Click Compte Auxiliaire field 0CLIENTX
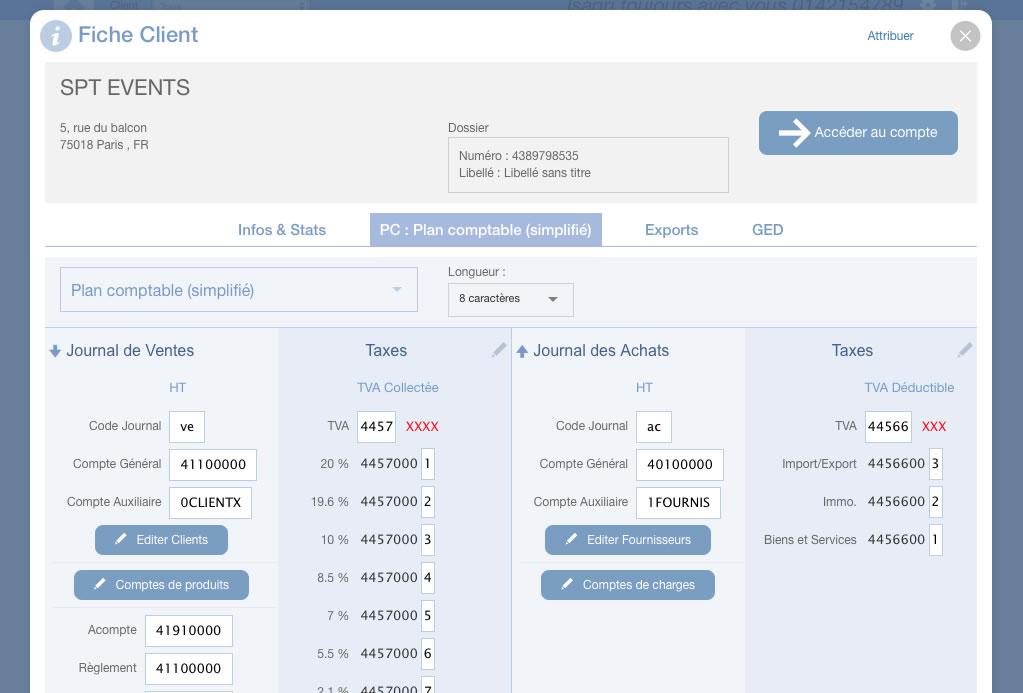This screenshot has width=1023, height=693. (210, 502)
